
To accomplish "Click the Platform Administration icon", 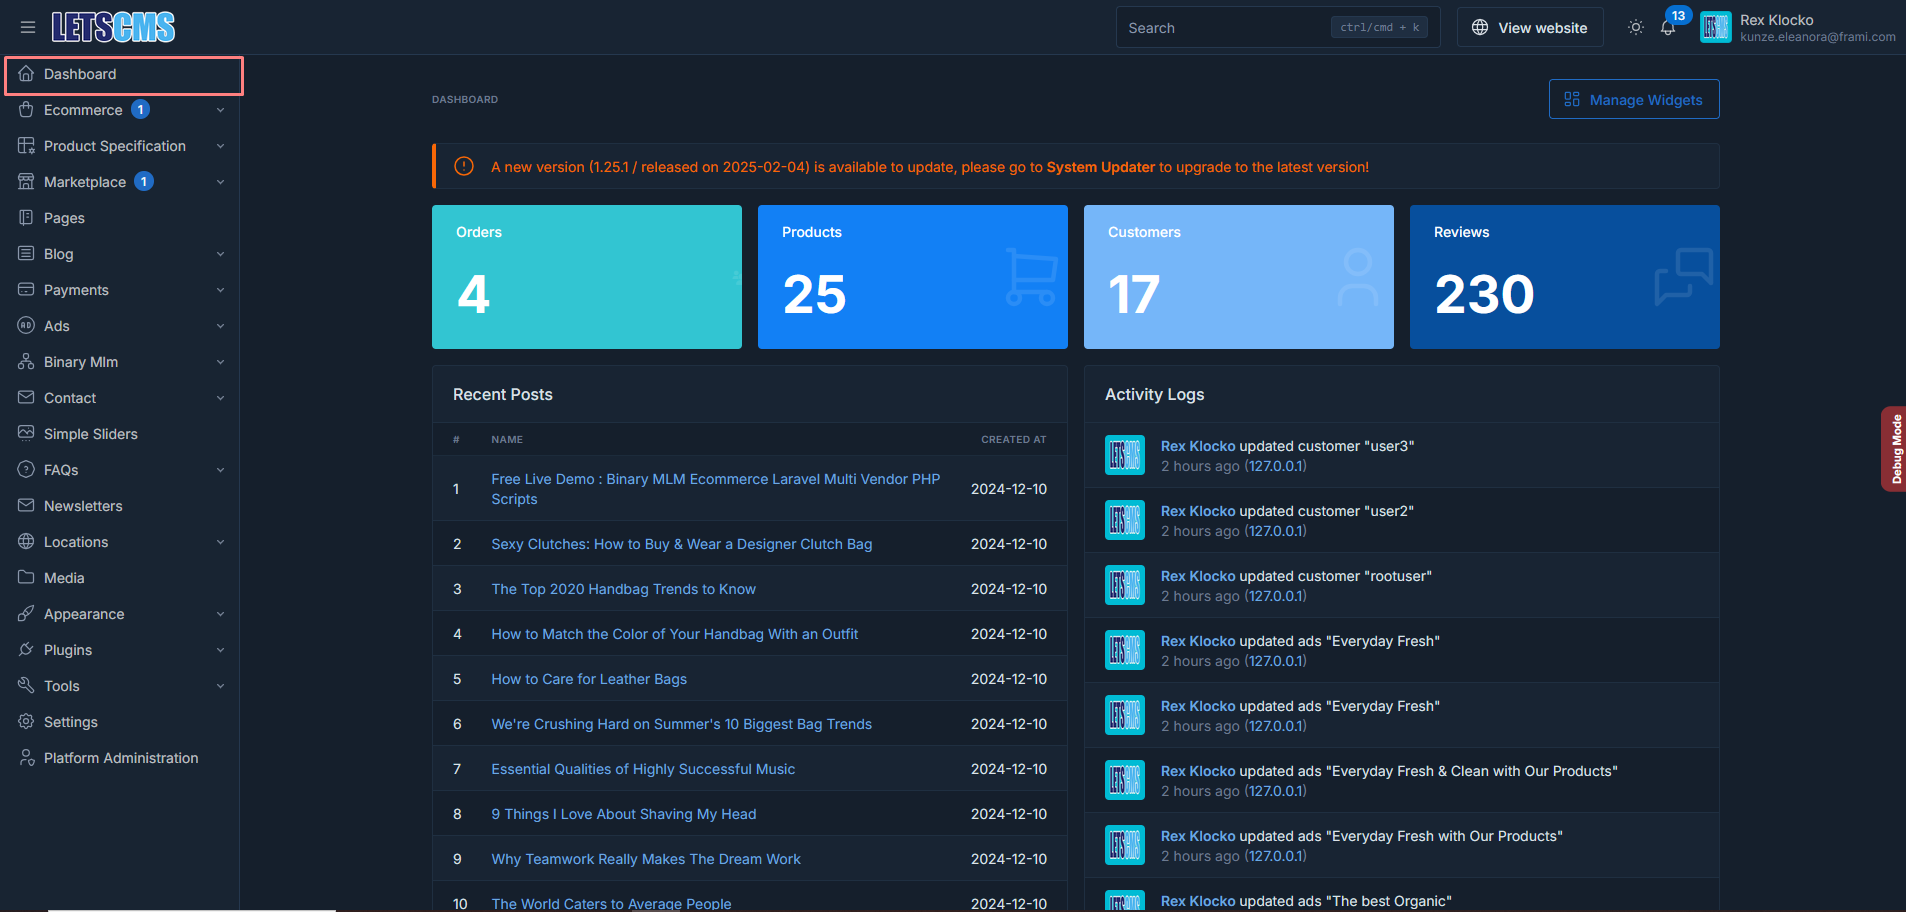I will (26, 757).
